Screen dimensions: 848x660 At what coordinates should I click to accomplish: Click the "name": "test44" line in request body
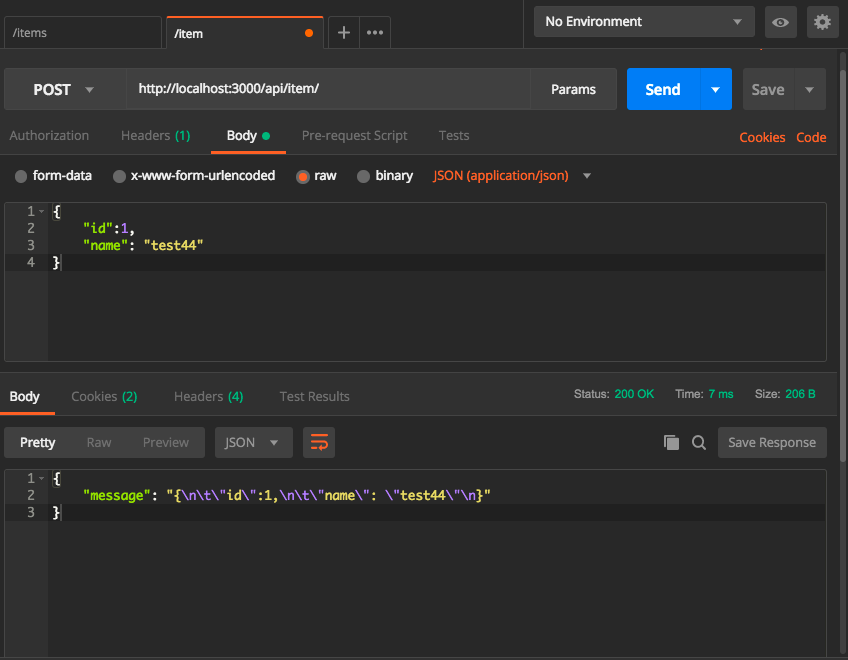[143, 246]
